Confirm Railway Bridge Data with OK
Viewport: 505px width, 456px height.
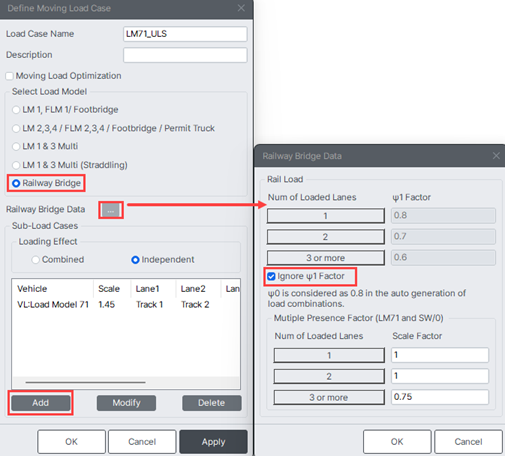click(x=397, y=442)
